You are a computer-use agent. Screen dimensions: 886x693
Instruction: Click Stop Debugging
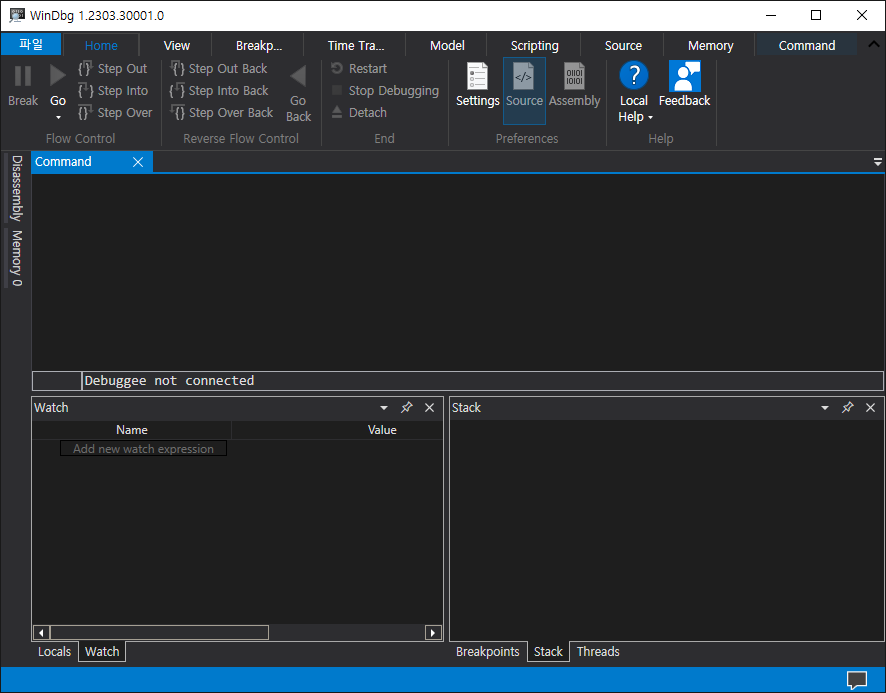385,90
